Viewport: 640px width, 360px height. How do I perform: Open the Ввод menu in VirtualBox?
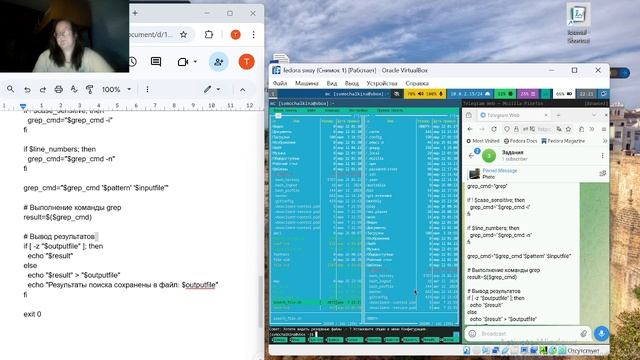tap(351, 83)
